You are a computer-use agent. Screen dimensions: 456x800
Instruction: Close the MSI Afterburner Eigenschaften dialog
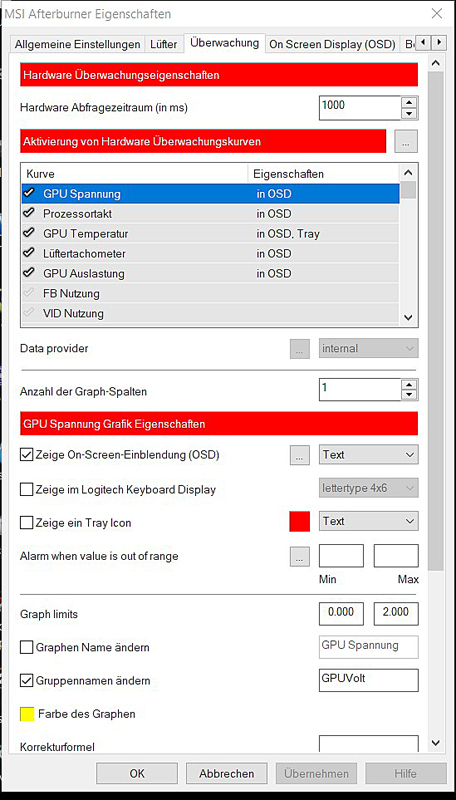pos(437,14)
